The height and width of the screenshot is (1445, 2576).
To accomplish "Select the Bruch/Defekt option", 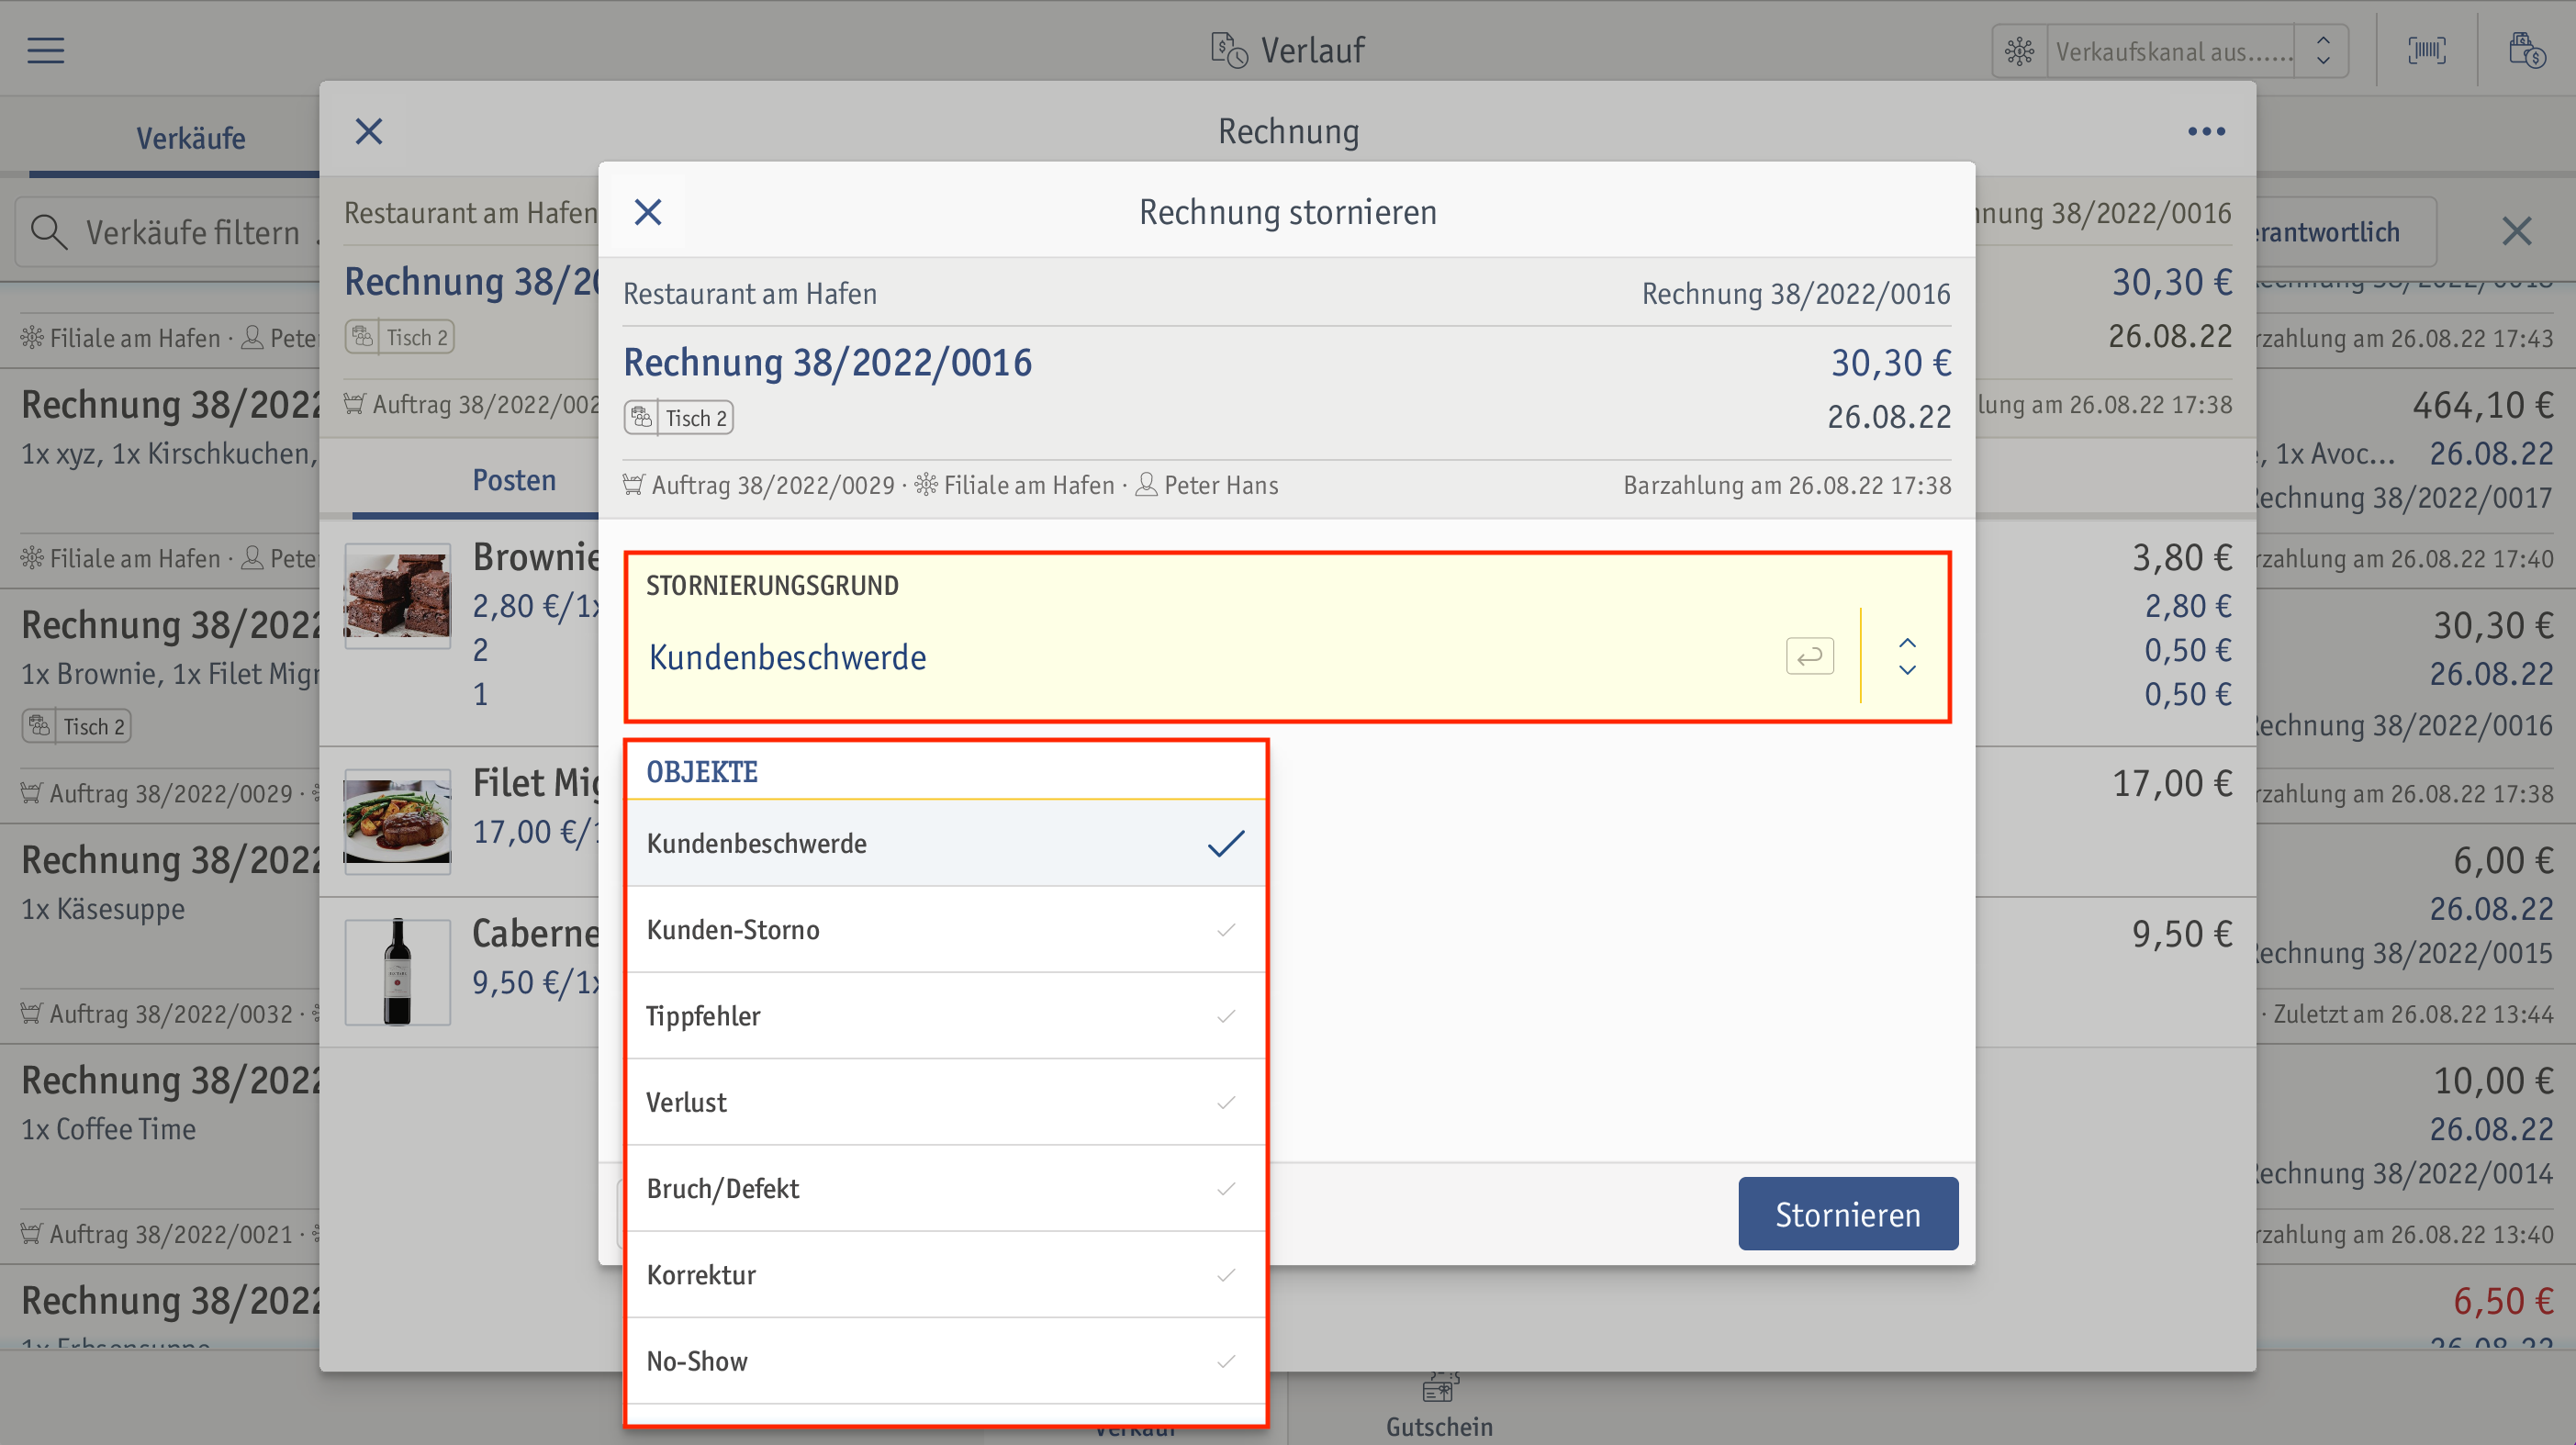I will [945, 1188].
